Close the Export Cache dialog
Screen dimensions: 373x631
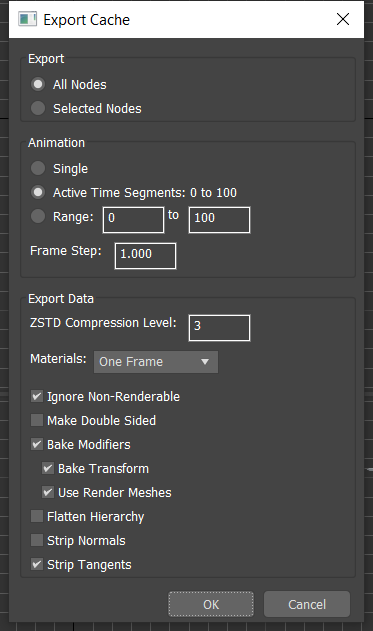pyautogui.click(x=343, y=19)
